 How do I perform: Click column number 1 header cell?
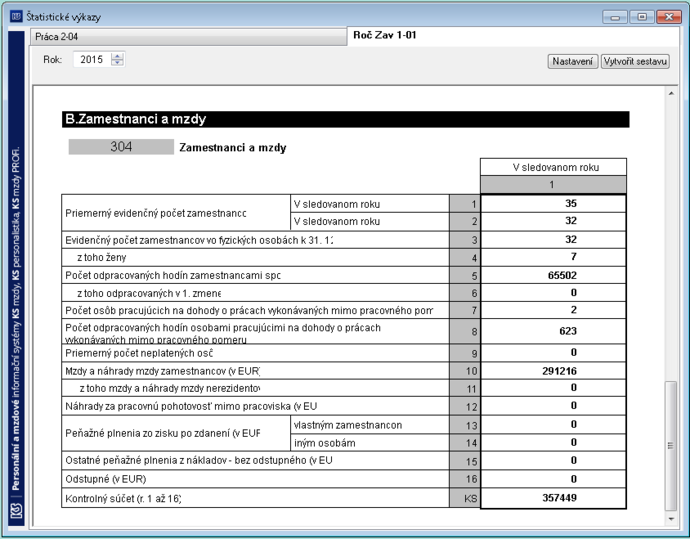click(554, 185)
